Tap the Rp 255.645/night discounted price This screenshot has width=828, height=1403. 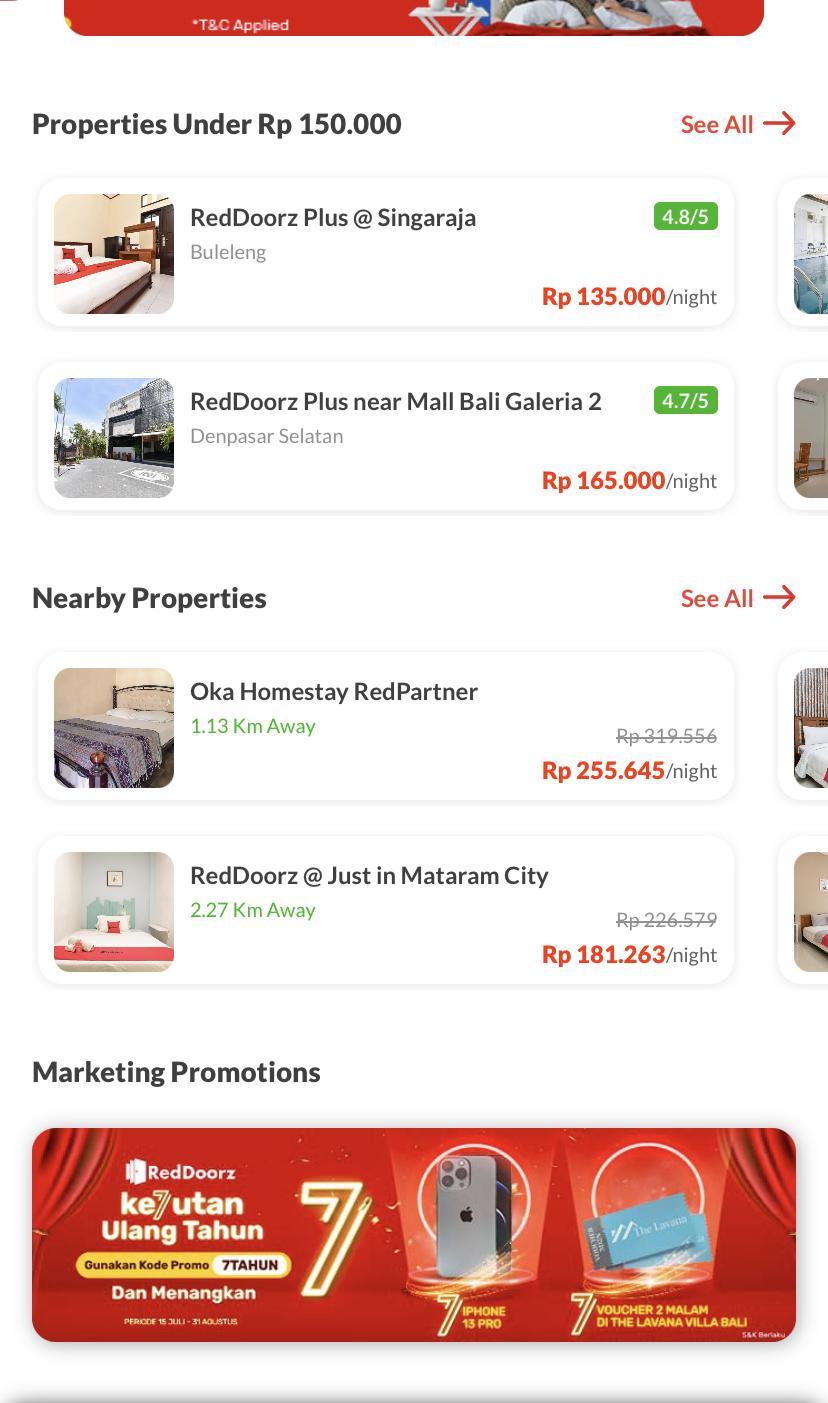[x=629, y=770]
